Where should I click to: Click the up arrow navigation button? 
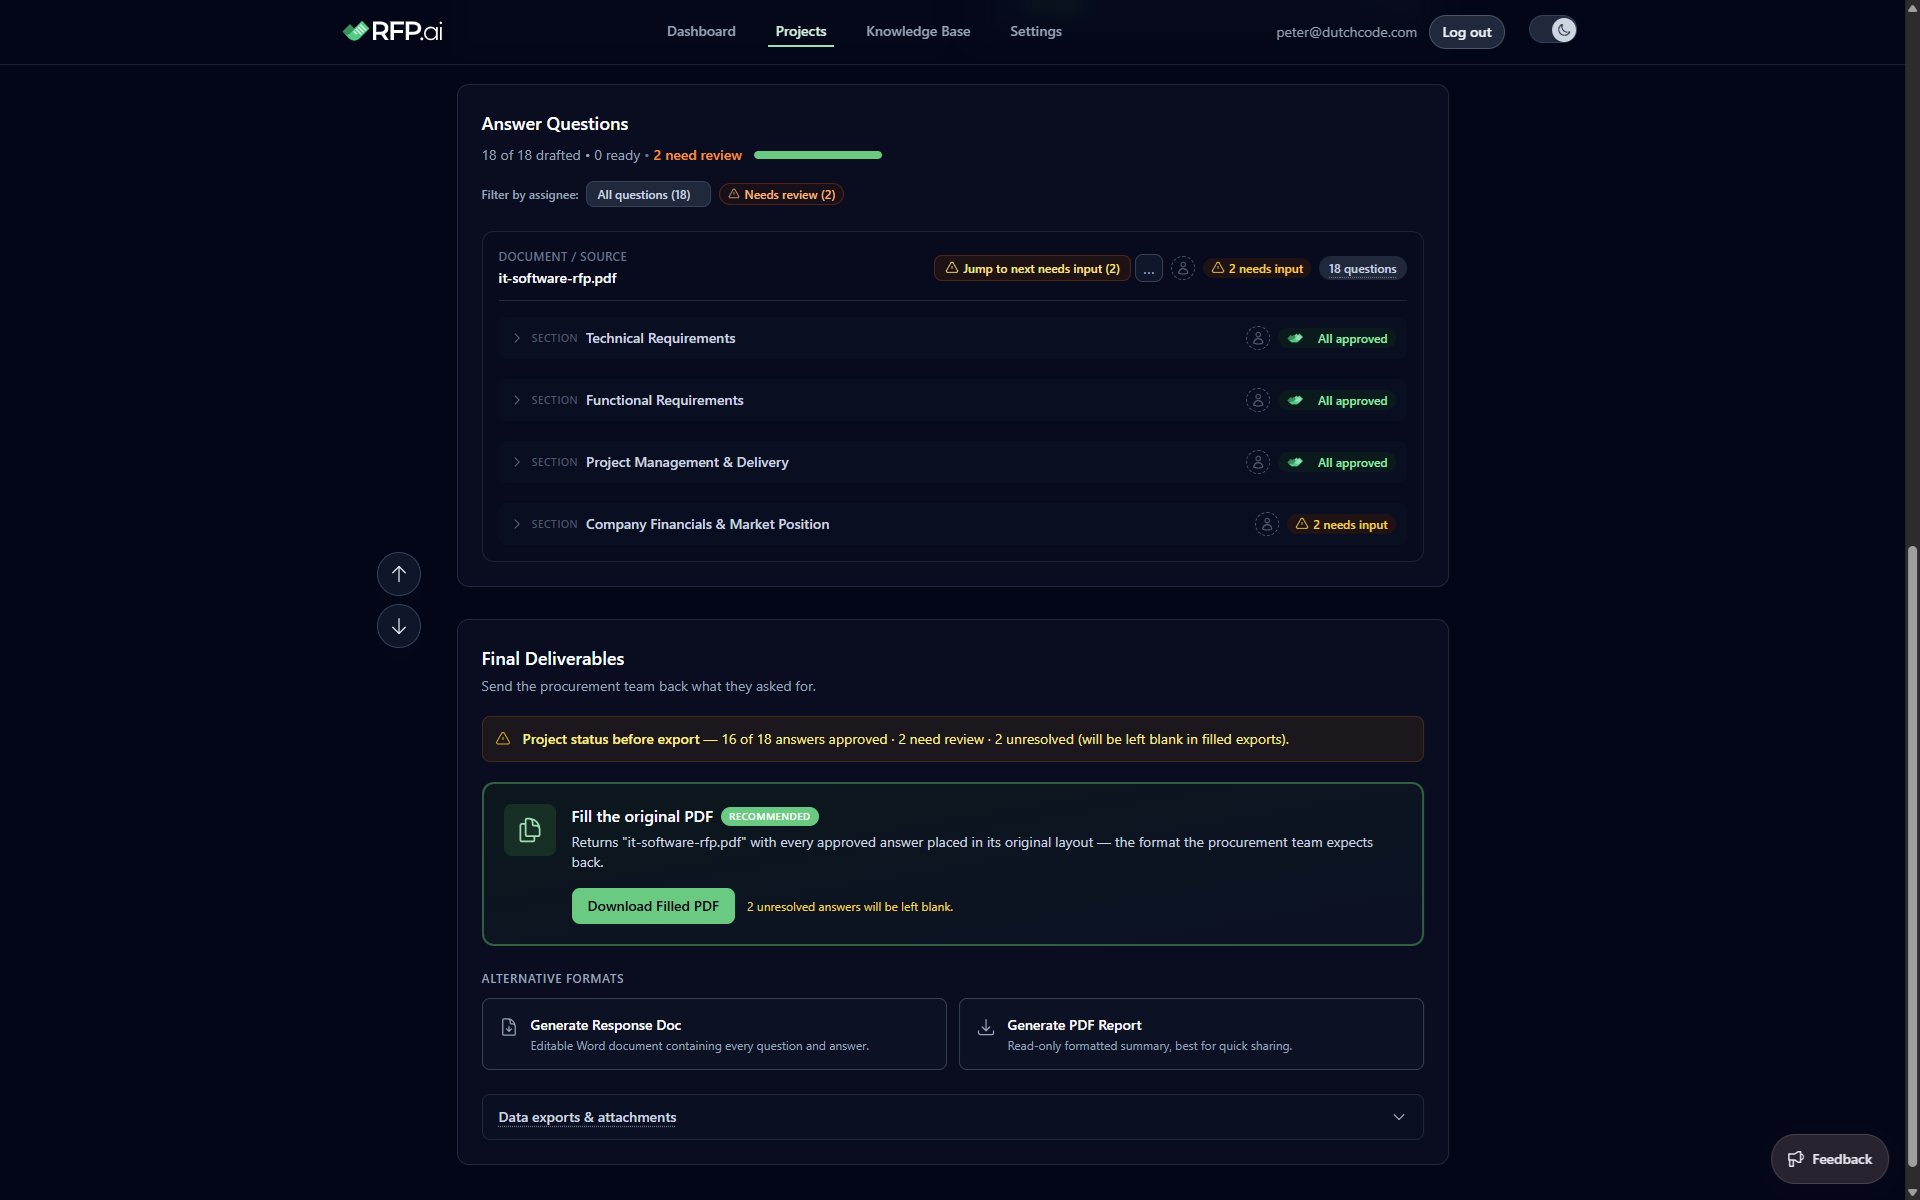click(399, 574)
